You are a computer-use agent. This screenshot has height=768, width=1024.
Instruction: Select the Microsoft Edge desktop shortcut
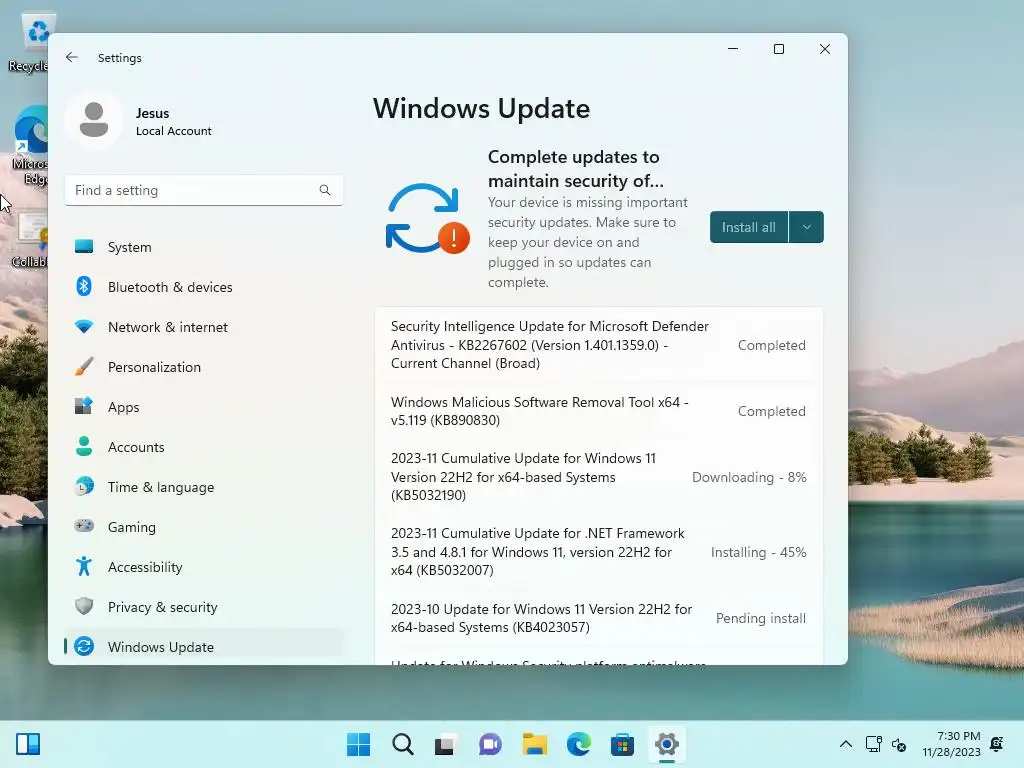tap(29, 146)
